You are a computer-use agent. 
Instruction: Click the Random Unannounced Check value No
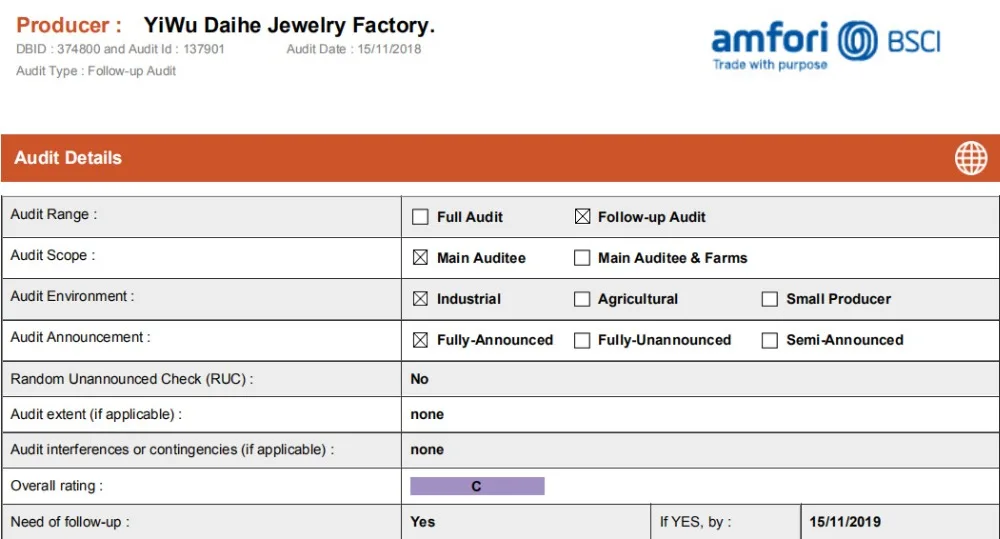420,379
